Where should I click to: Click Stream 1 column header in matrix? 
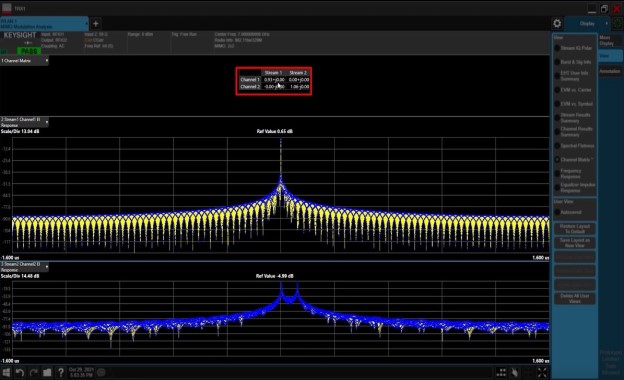273,73
